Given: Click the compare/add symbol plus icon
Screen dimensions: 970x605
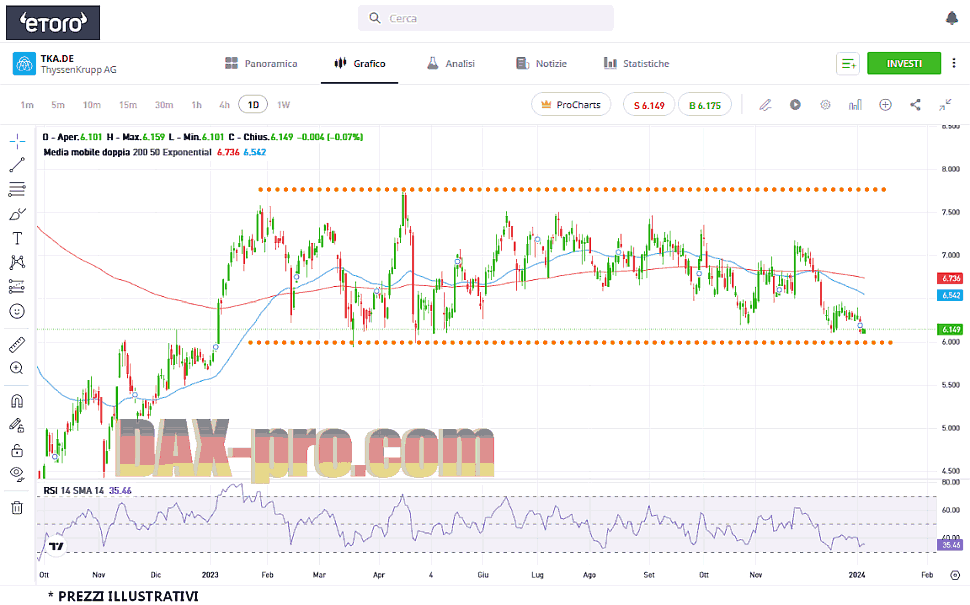Looking at the screenshot, I should (x=885, y=105).
